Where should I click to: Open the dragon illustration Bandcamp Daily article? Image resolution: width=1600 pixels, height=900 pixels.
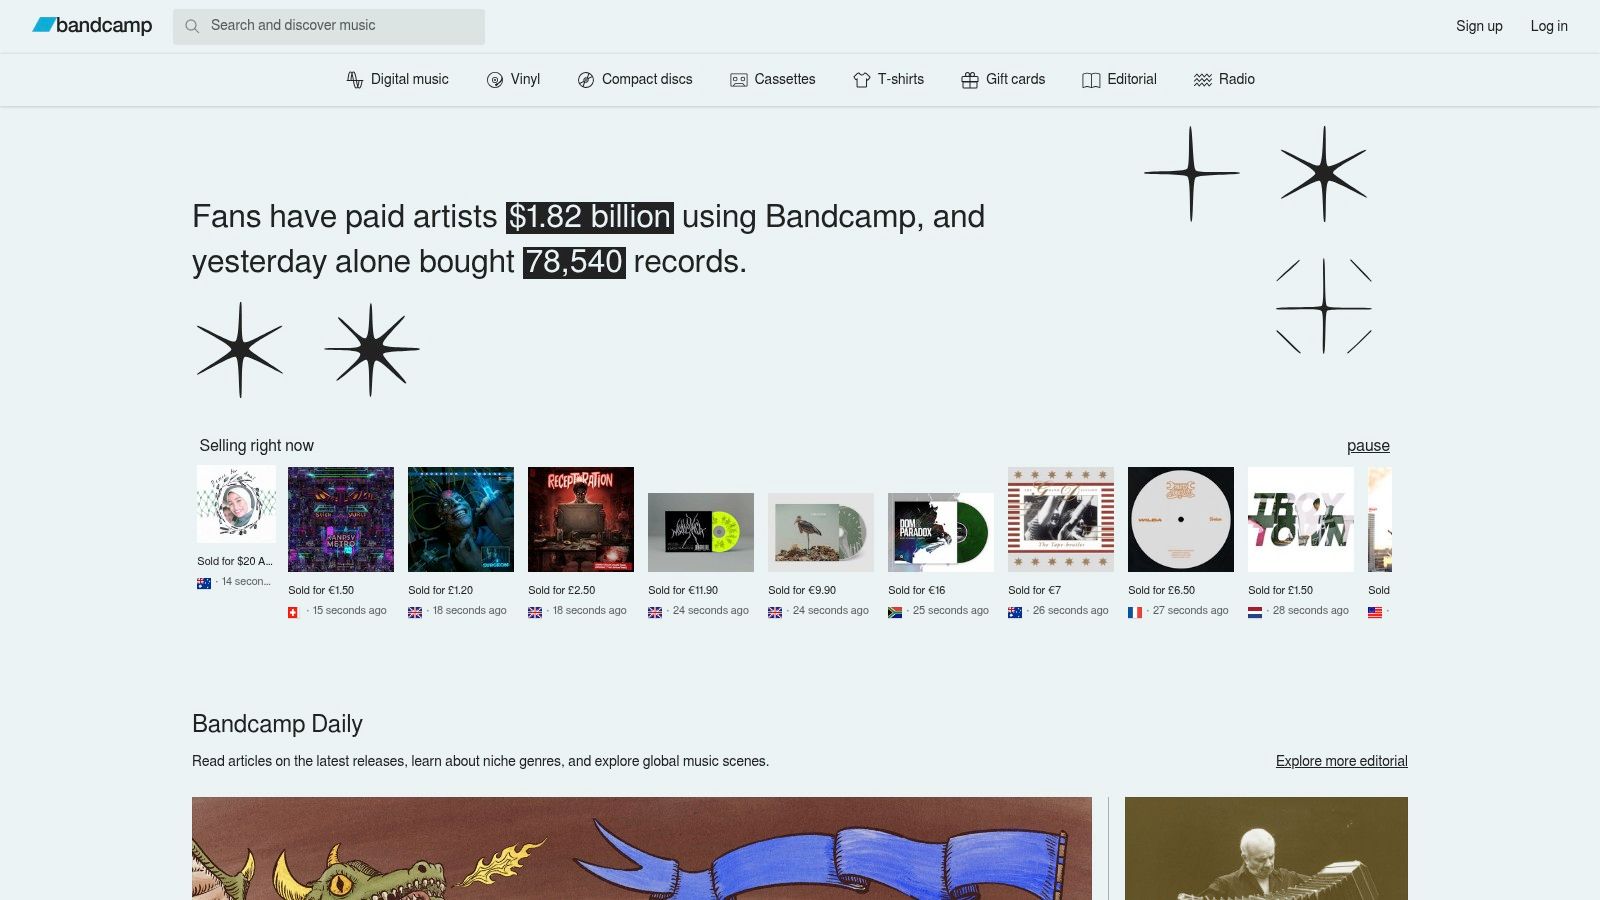[x=642, y=848]
